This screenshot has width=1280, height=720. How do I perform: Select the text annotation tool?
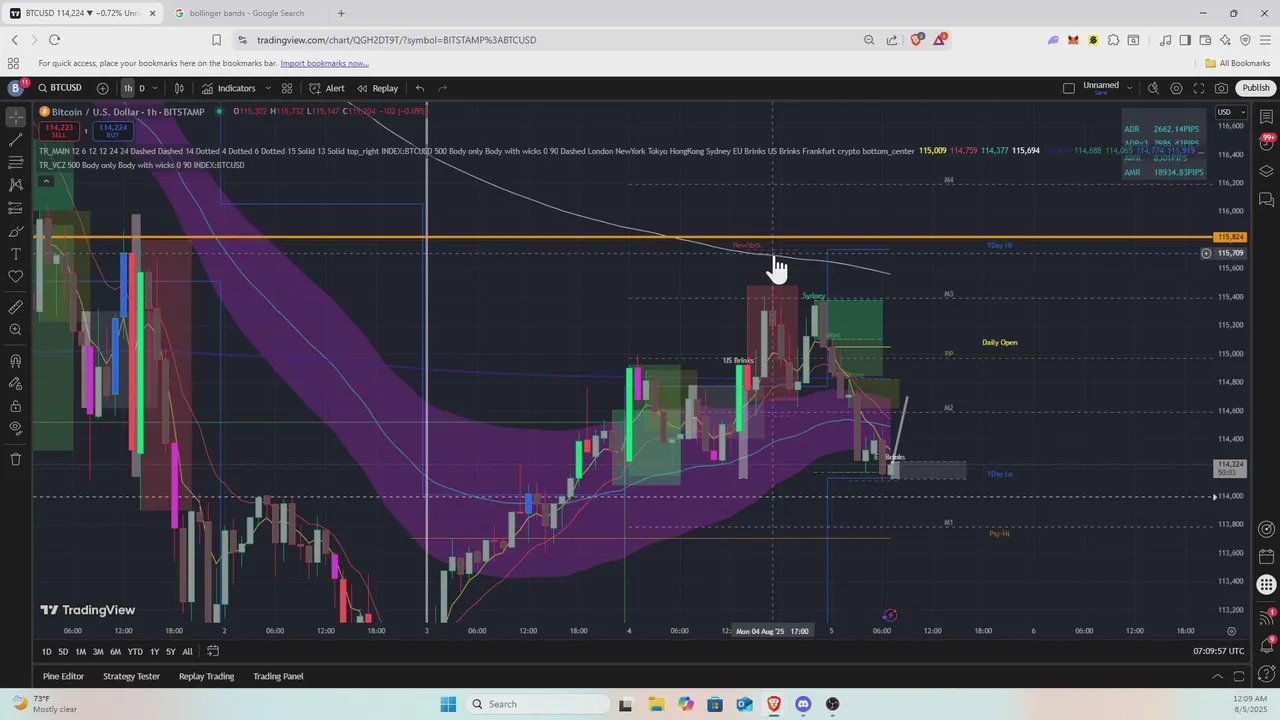15,254
